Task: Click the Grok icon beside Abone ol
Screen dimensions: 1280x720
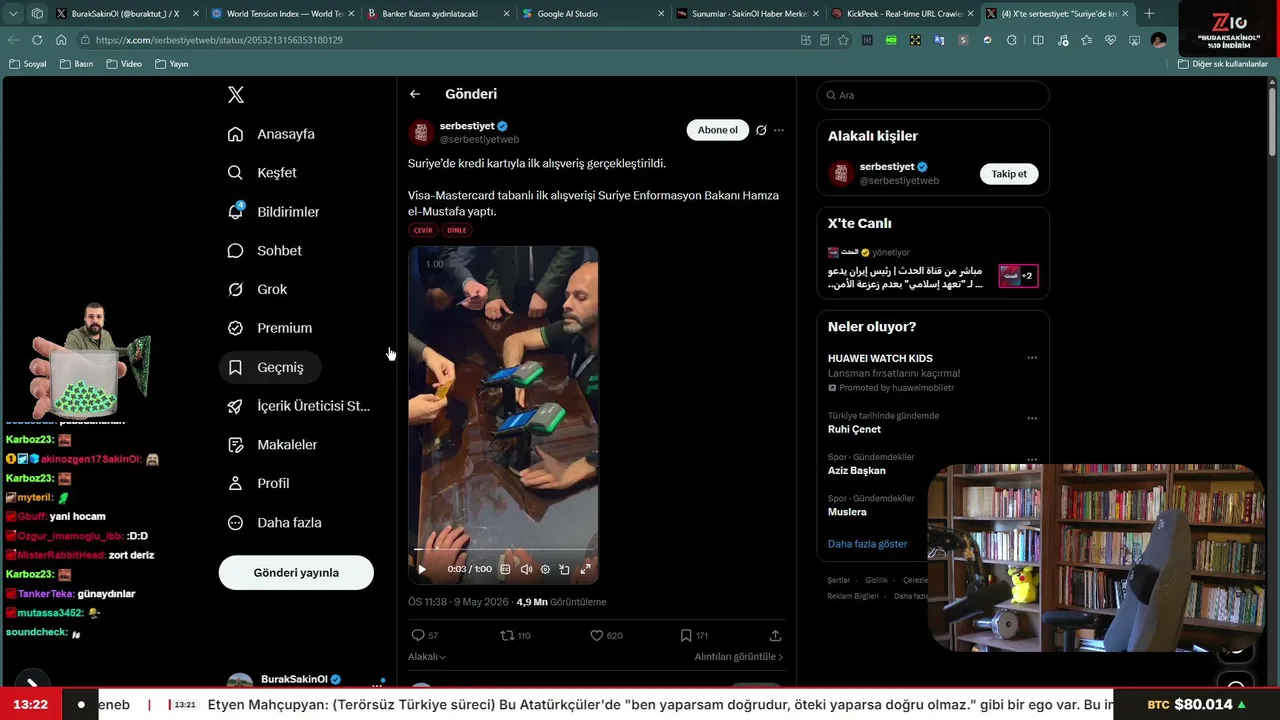Action: (761, 130)
